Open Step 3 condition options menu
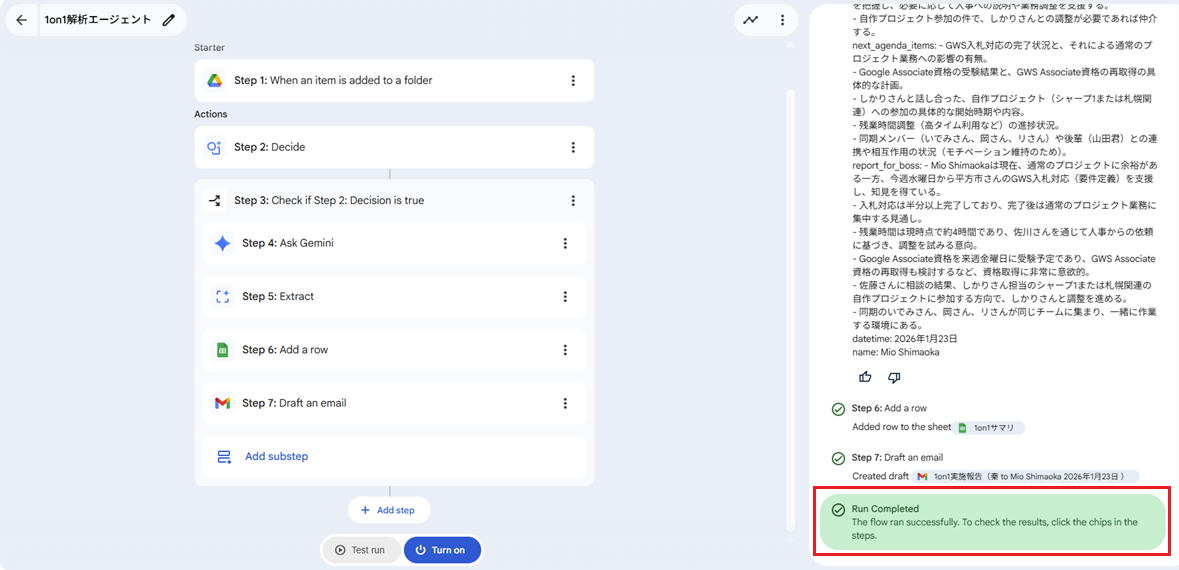This screenshot has height=570, width=1179. (573, 200)
